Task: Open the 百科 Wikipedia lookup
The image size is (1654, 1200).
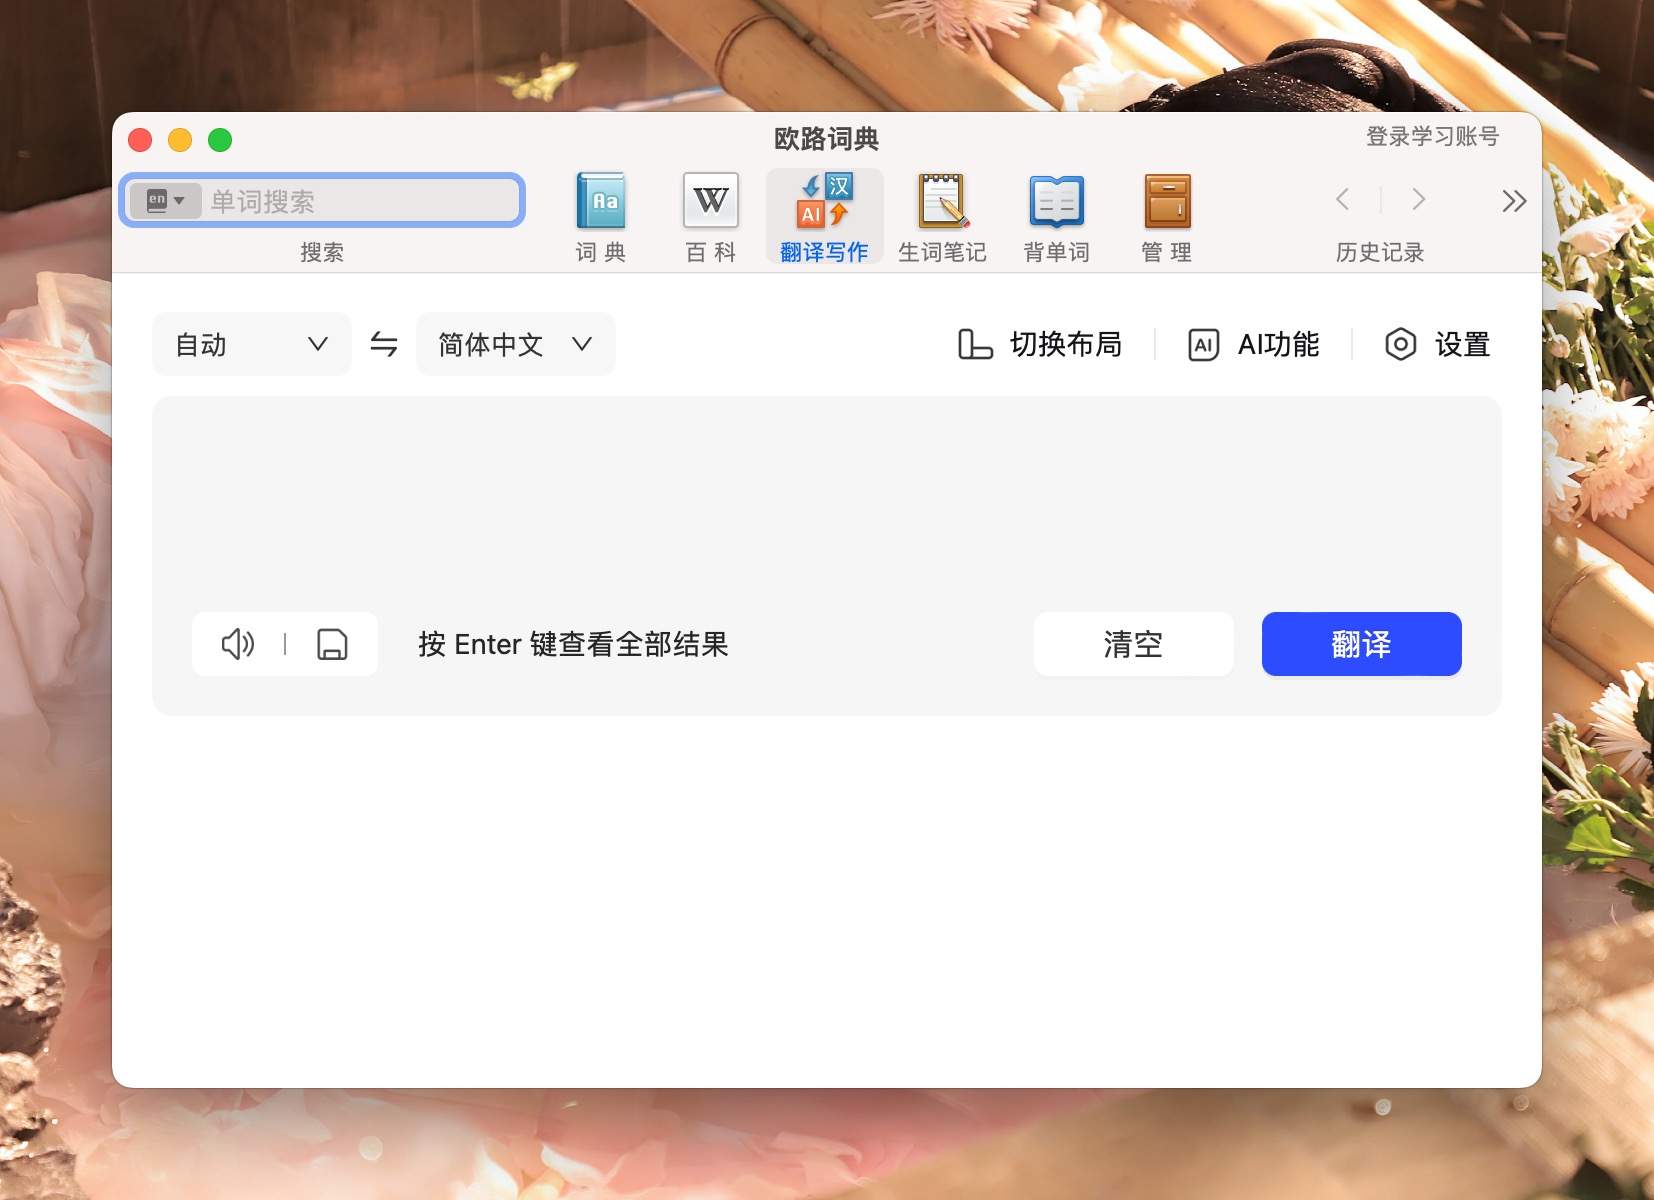Action: (x=709, y=213)
